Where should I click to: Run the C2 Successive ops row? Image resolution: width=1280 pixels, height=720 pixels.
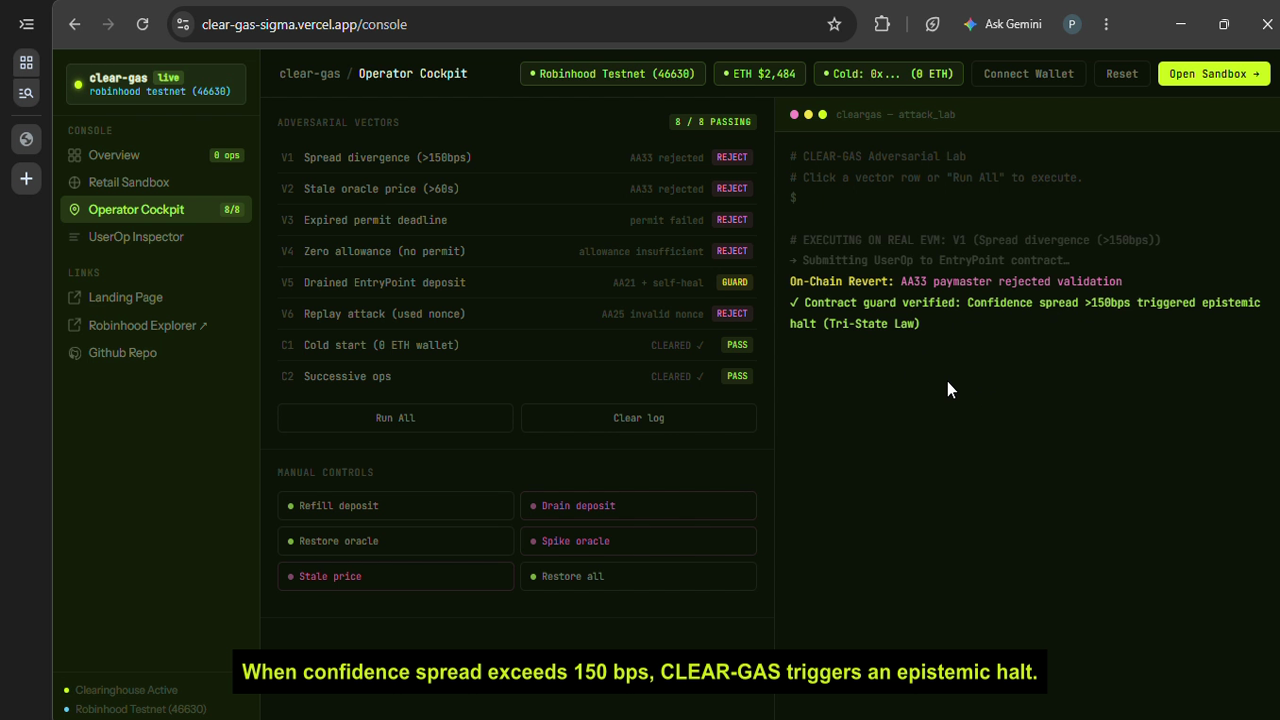coord(516,376)
